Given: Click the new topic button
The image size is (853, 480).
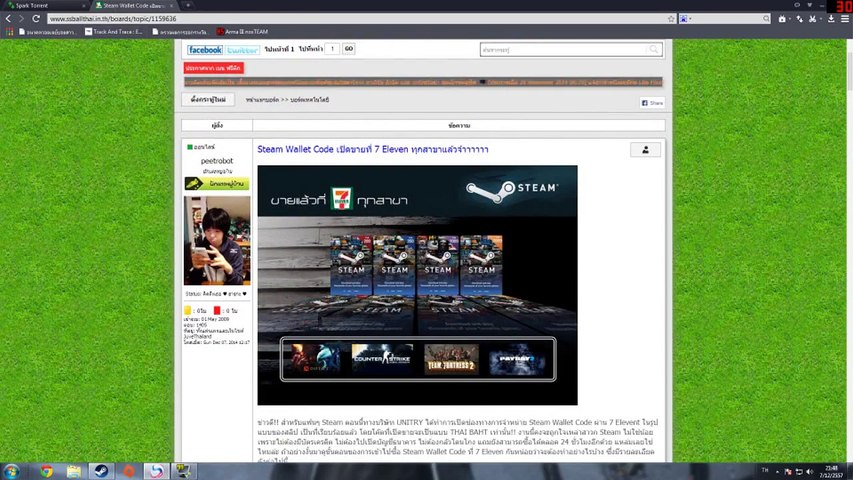Looking at the screenshot, I should coord(208,100).
